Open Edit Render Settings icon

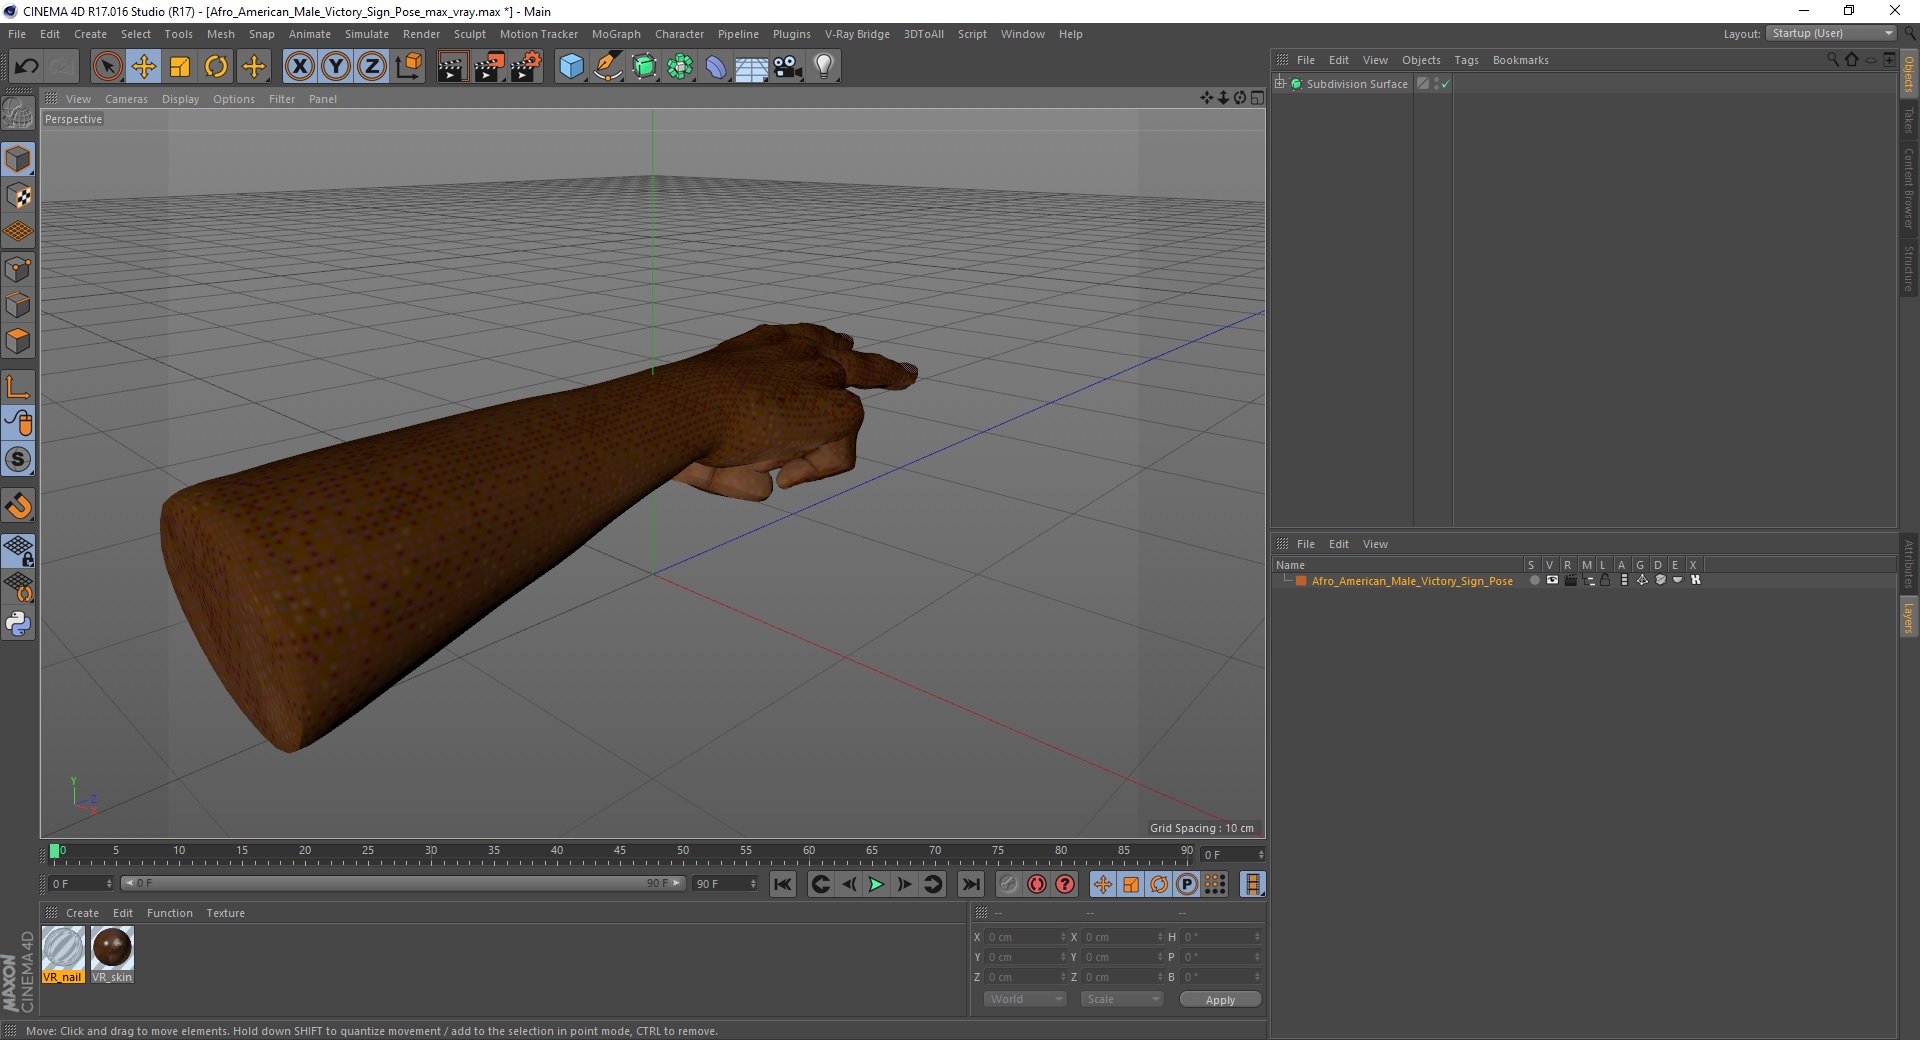pyautogui.click(x=526, y=67)
